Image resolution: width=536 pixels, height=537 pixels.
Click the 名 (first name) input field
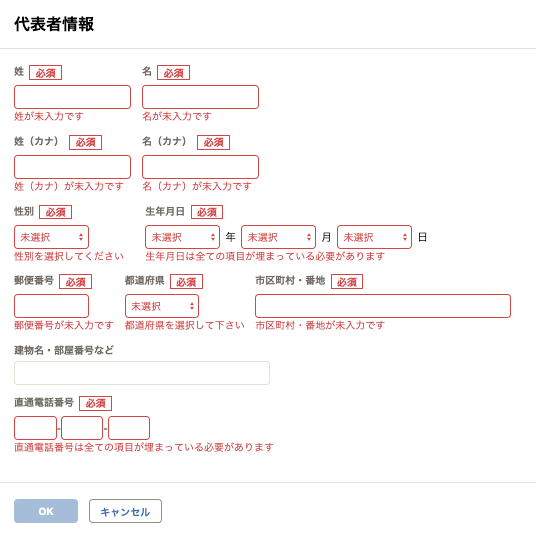tap(200, 97)
